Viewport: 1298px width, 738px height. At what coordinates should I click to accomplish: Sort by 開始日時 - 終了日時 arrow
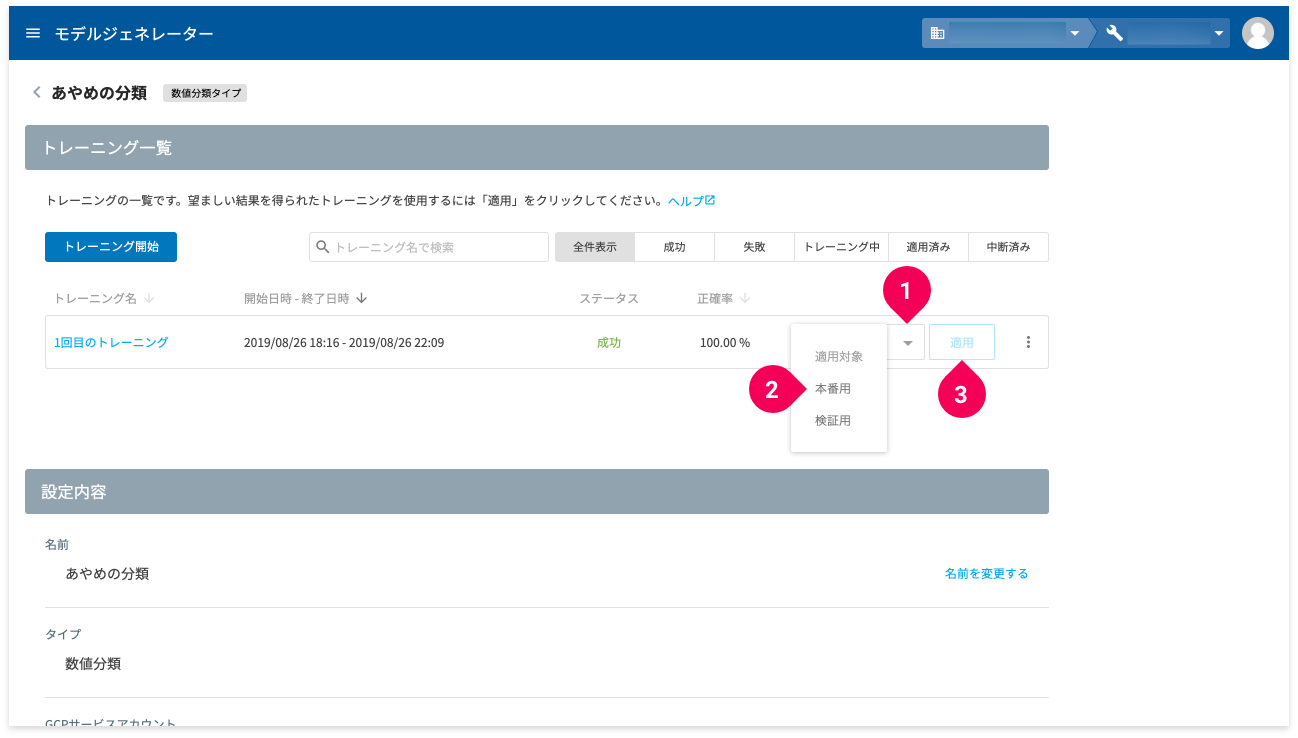click(361, 298)
